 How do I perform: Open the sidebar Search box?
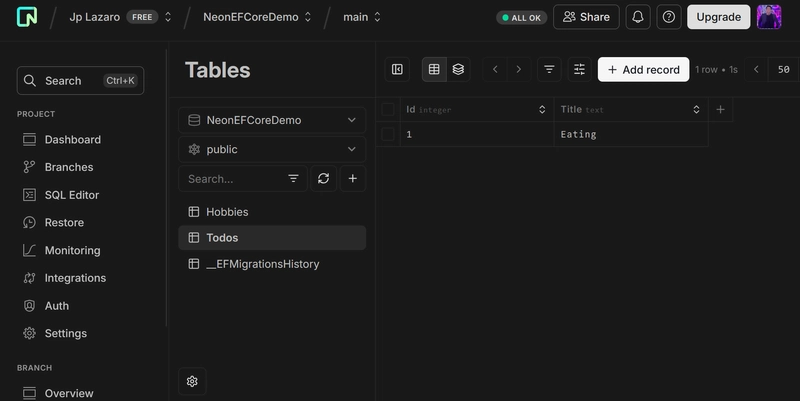click(x=81, y=81)
